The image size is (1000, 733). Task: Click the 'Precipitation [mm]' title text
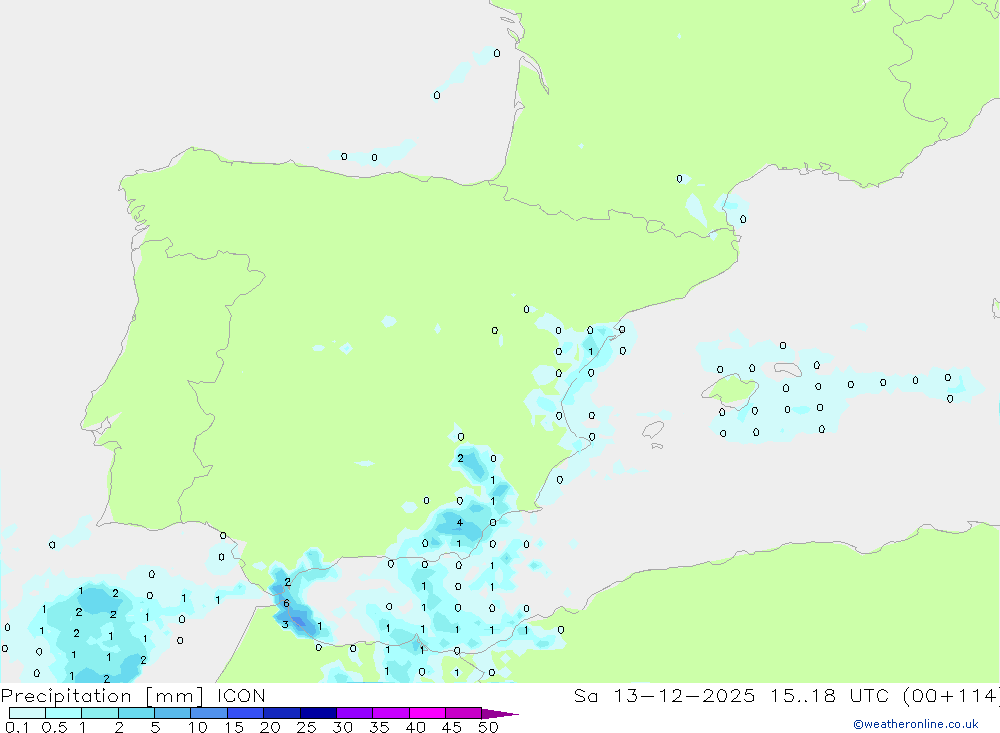click(102, 696)
